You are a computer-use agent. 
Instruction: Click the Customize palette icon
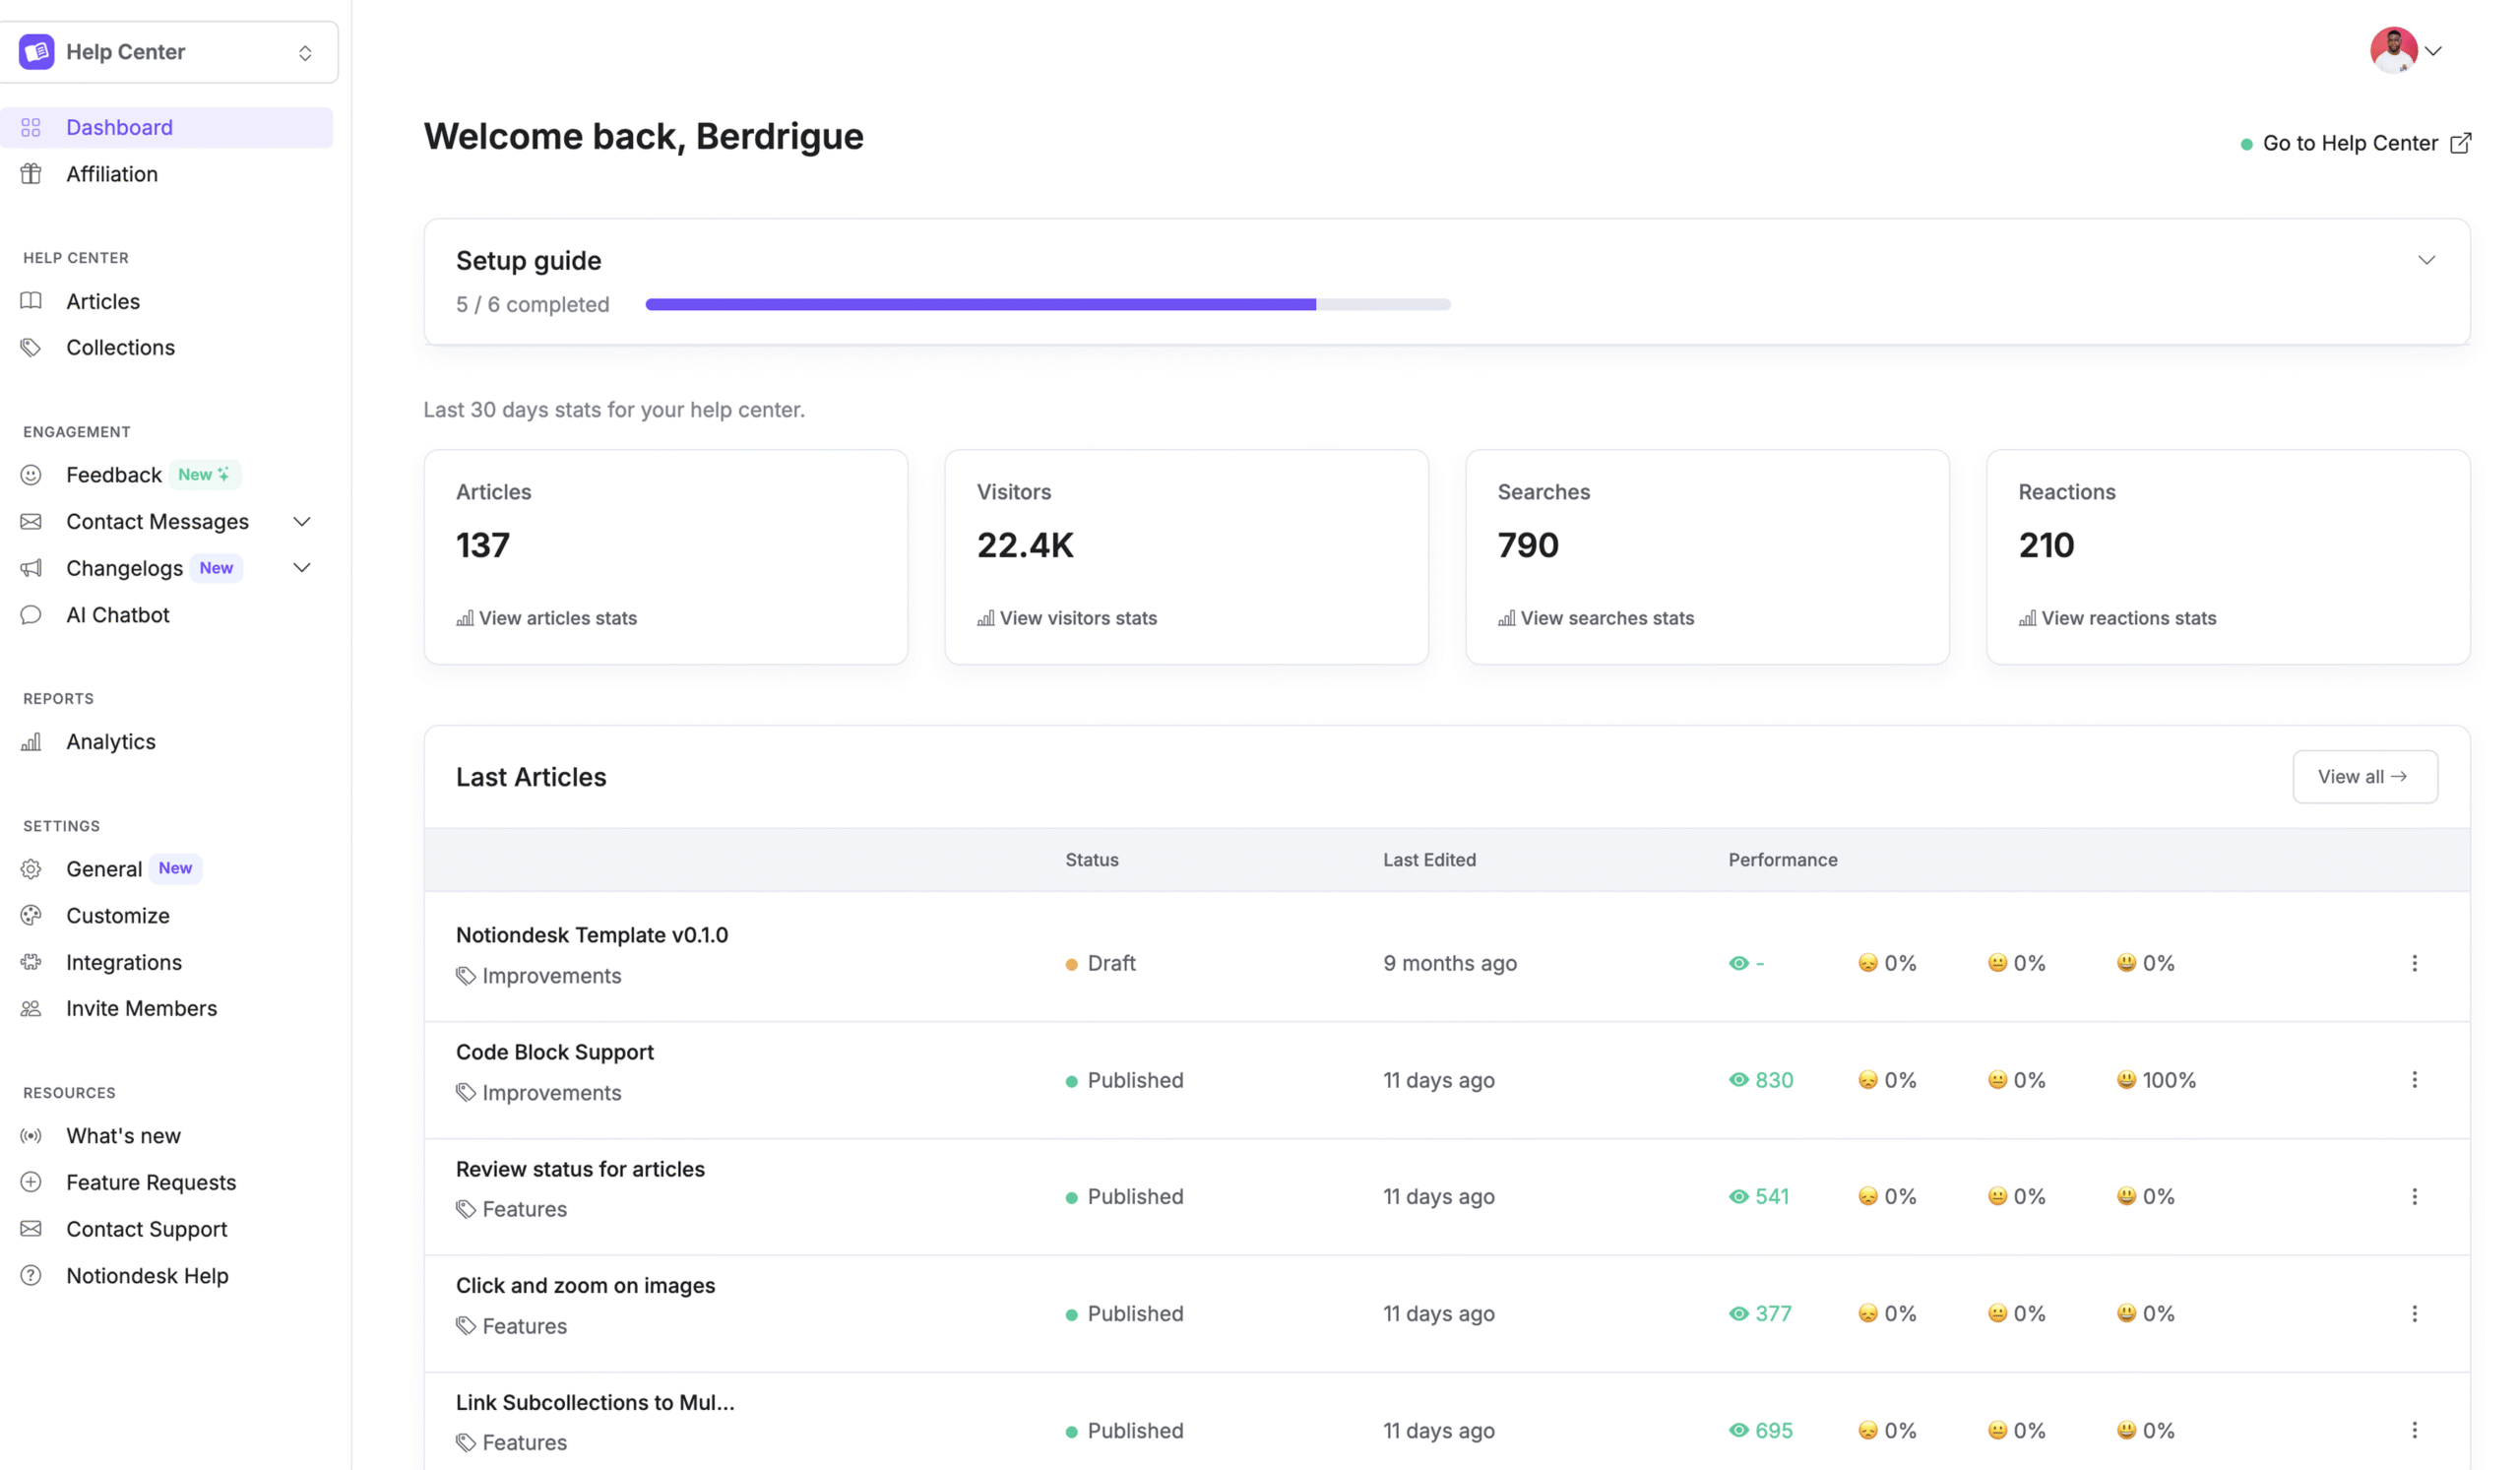[31, 915]
